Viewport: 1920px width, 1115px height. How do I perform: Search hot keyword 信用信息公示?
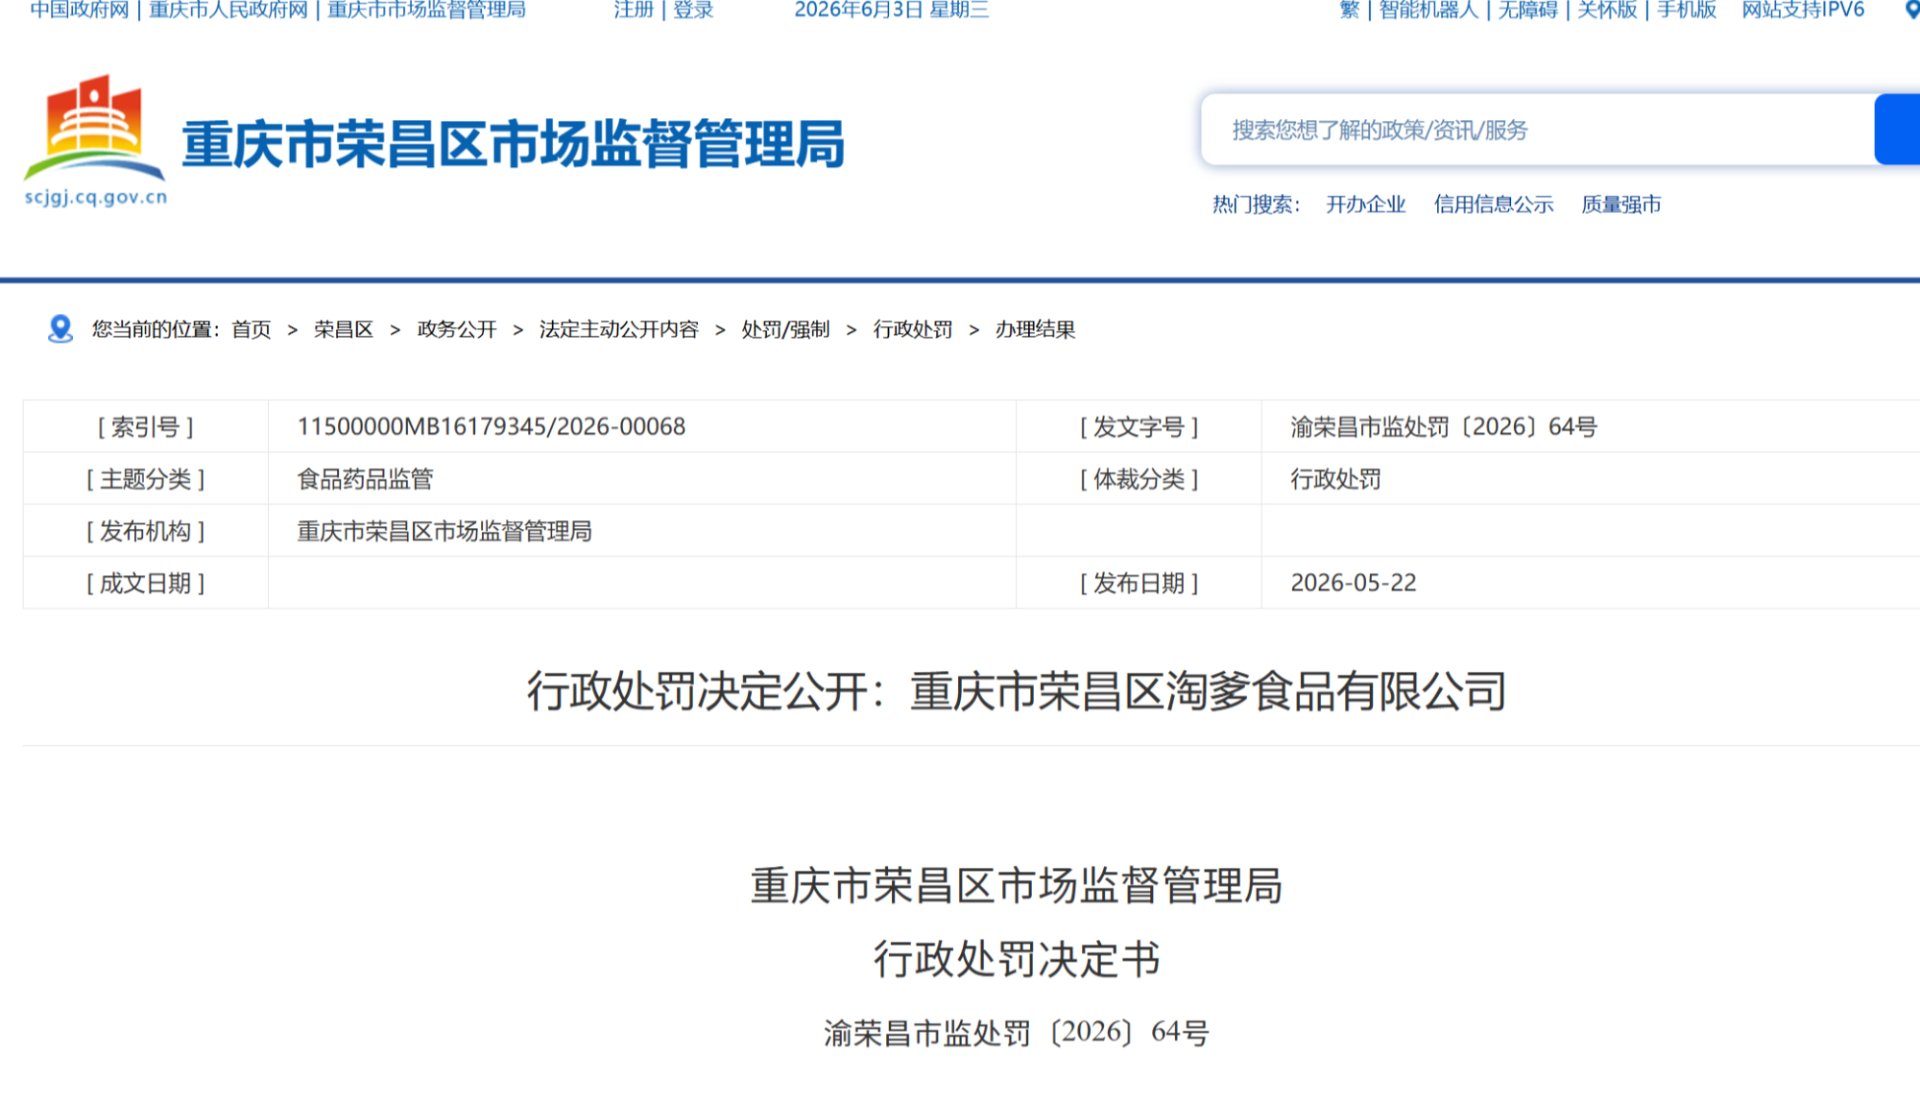[1493, 205]
